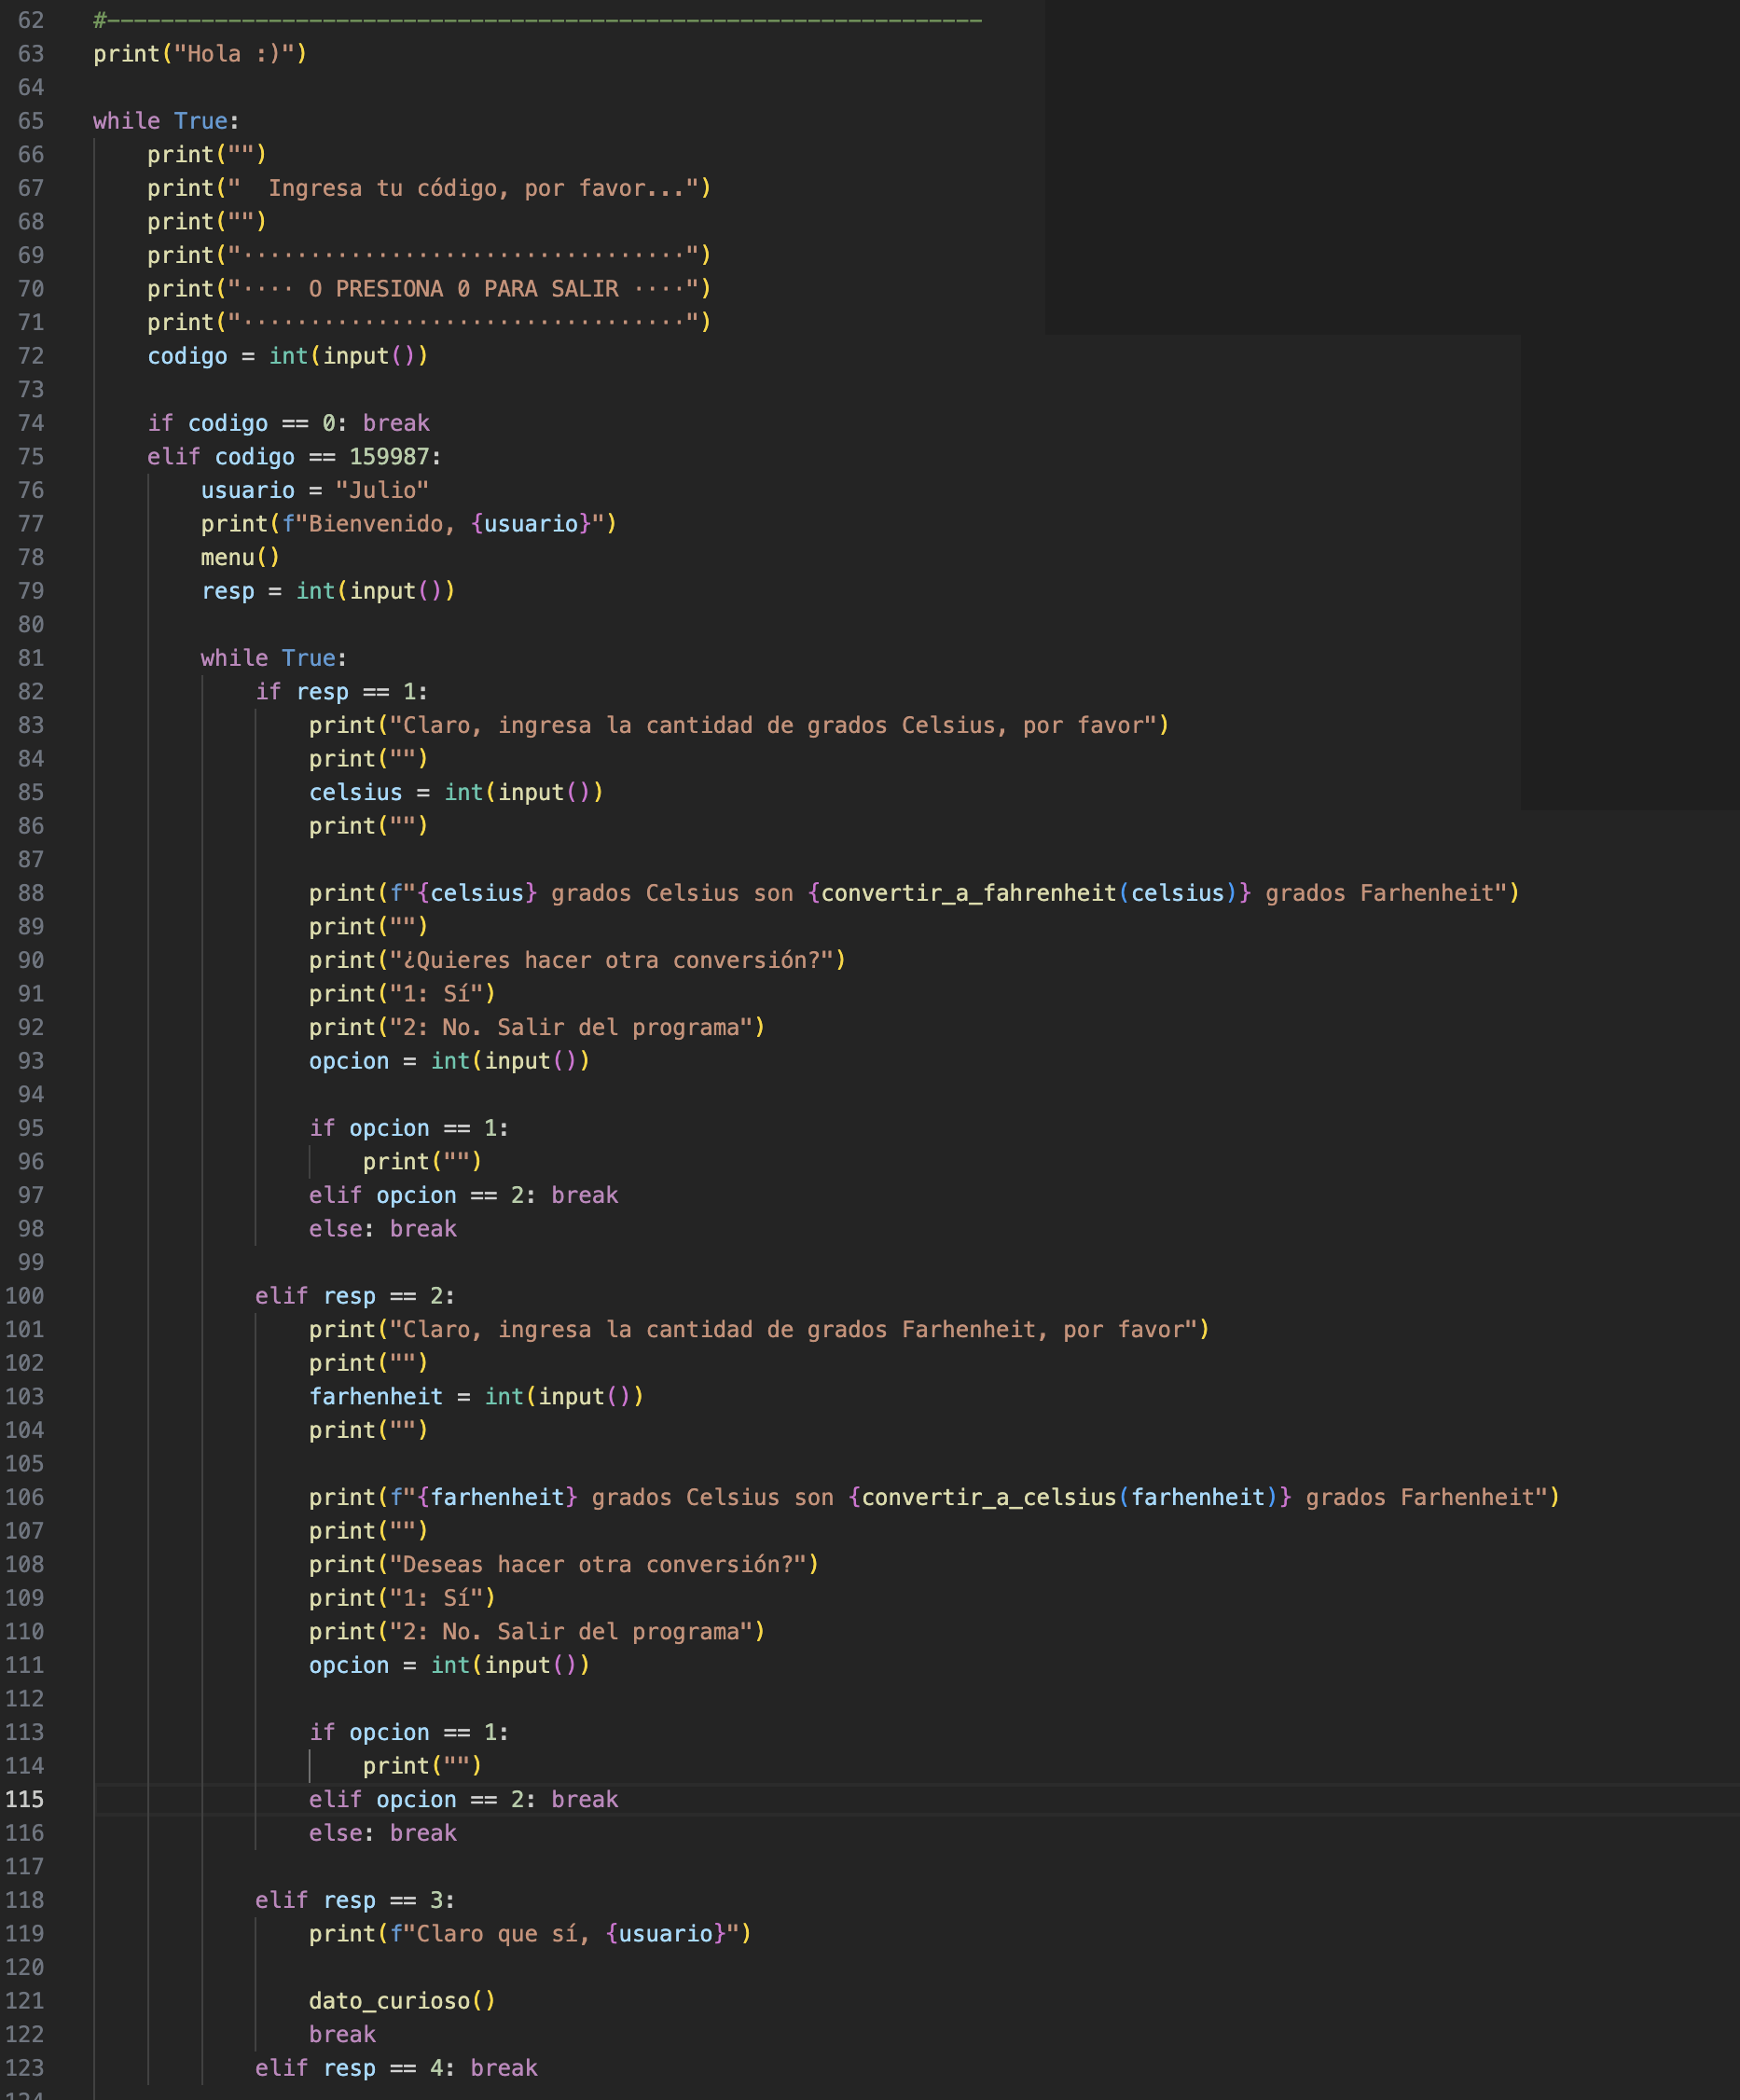The width and height of the screenshot is (1740, 2100).
Task: Click the 'O PRESIONA 0 PARA SALIR' string
Action: (x=463, y=289)
